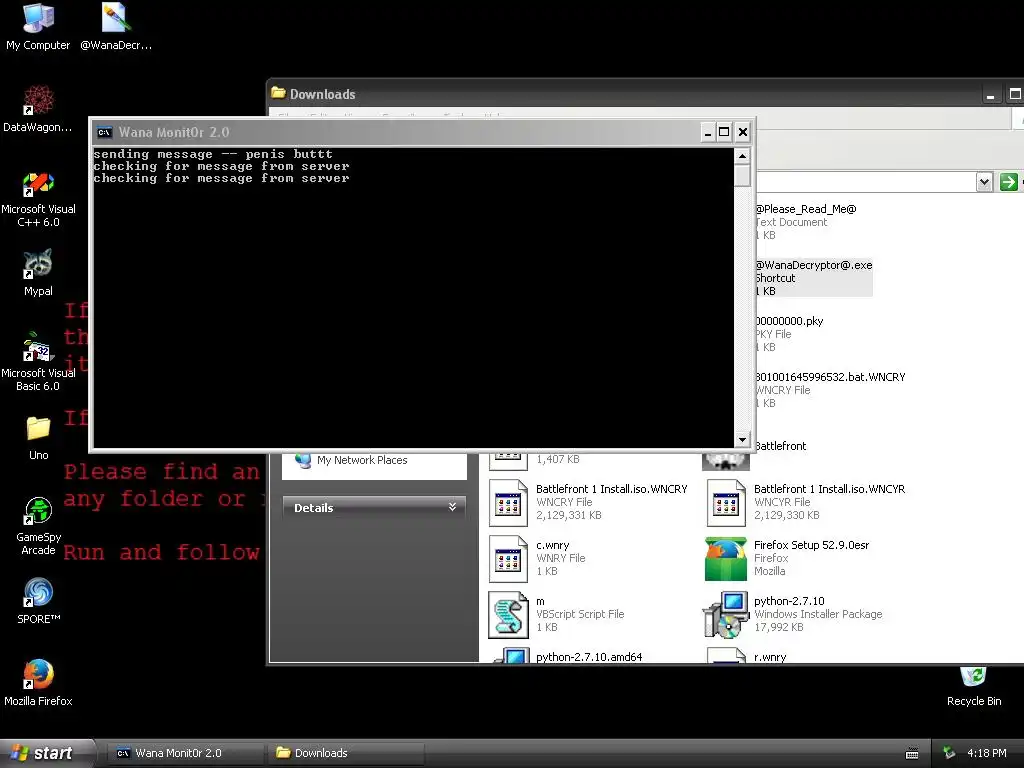Select the Battlefront item name

[x=780, y=446]
